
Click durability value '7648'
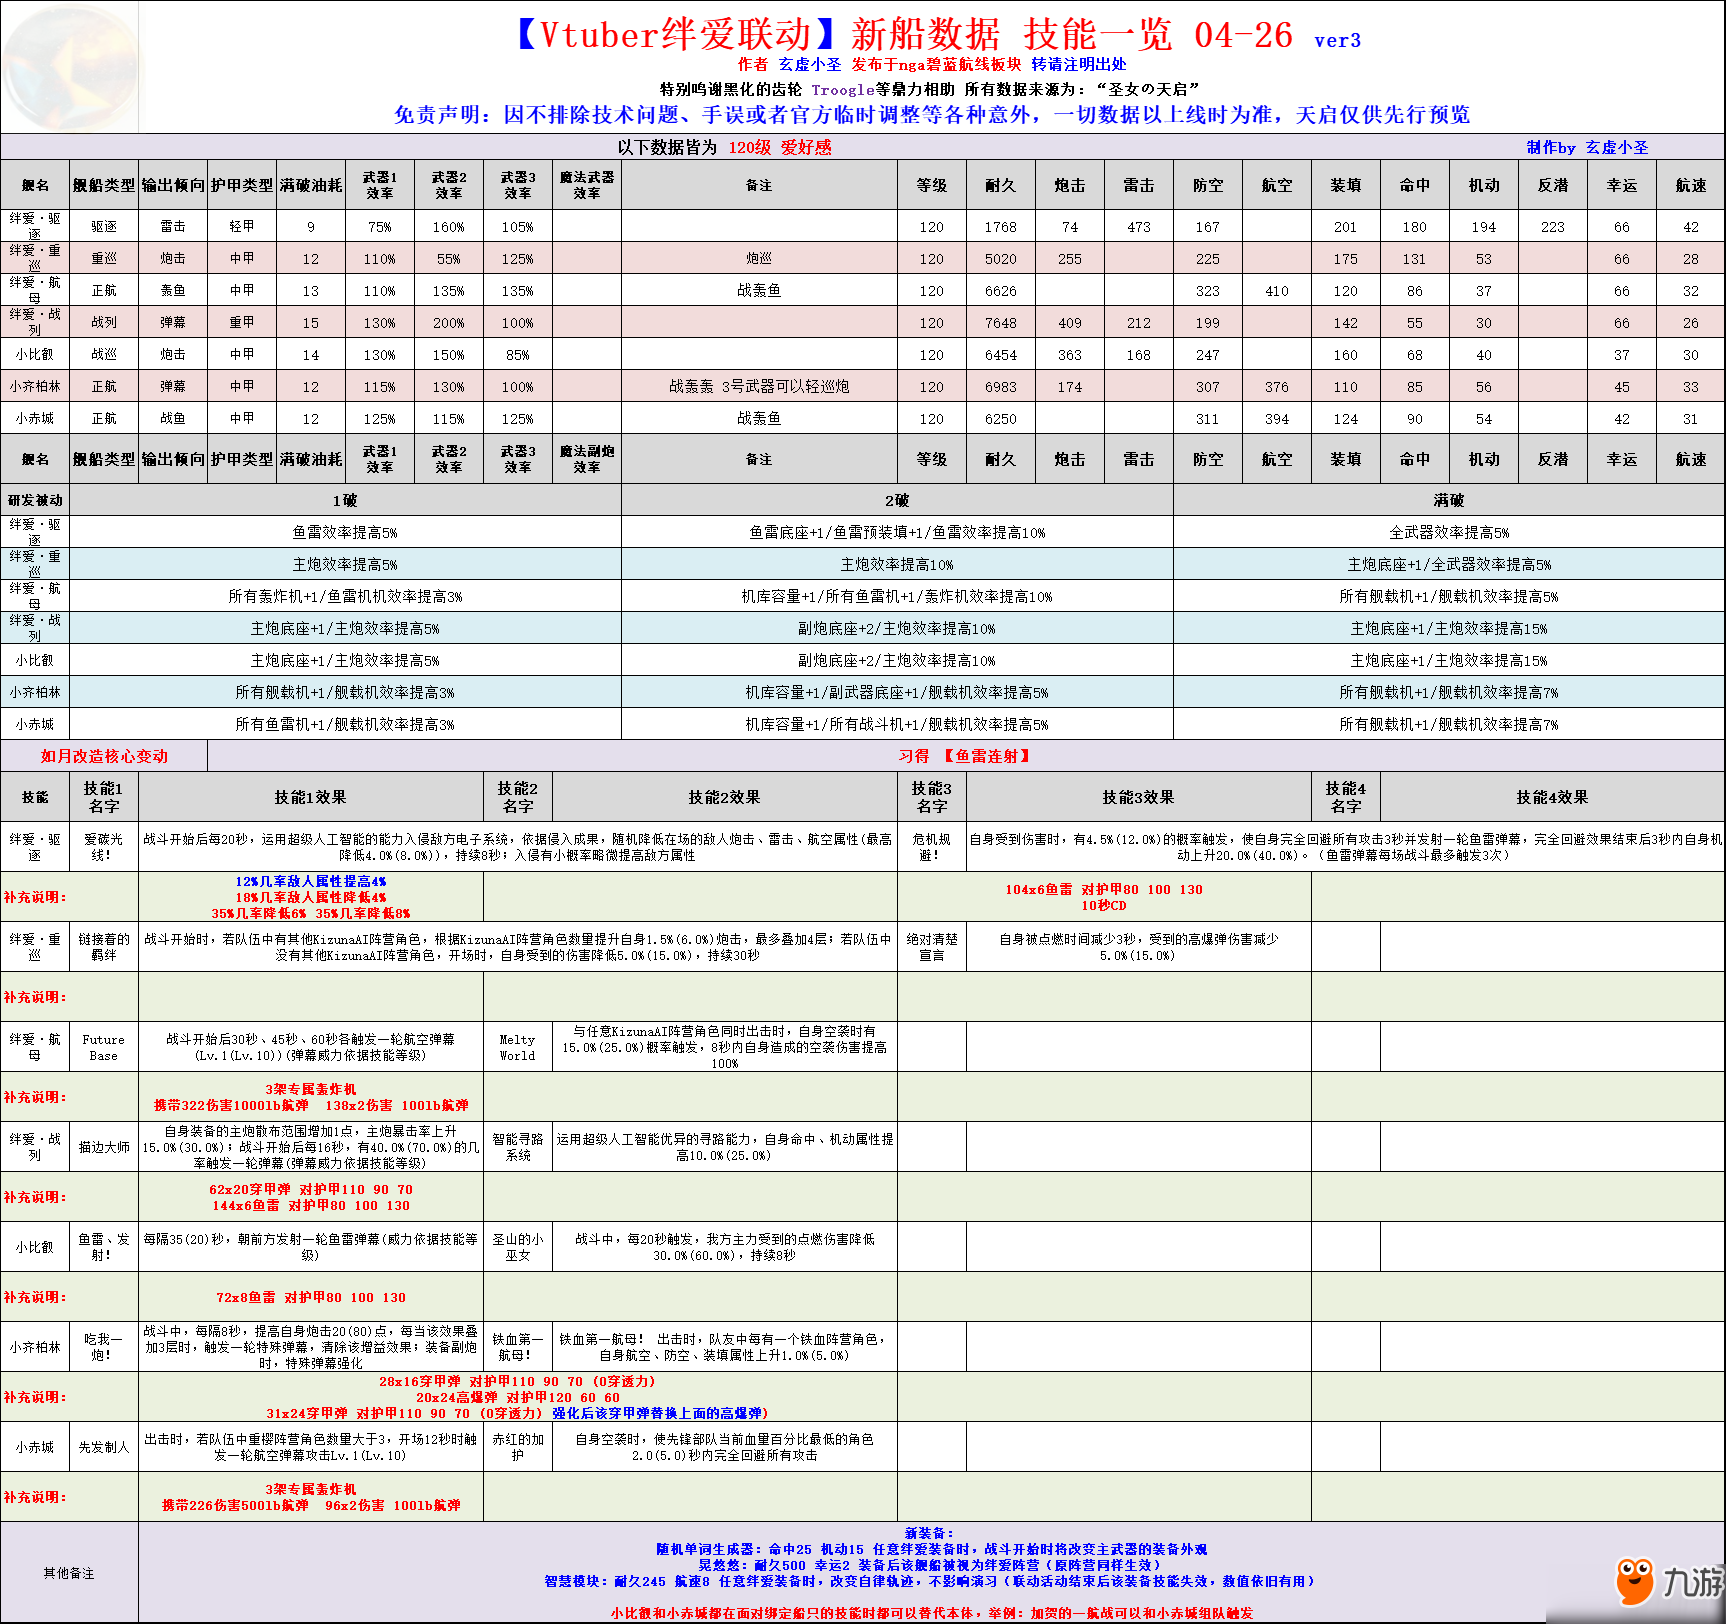click(x=1000, y=323)
